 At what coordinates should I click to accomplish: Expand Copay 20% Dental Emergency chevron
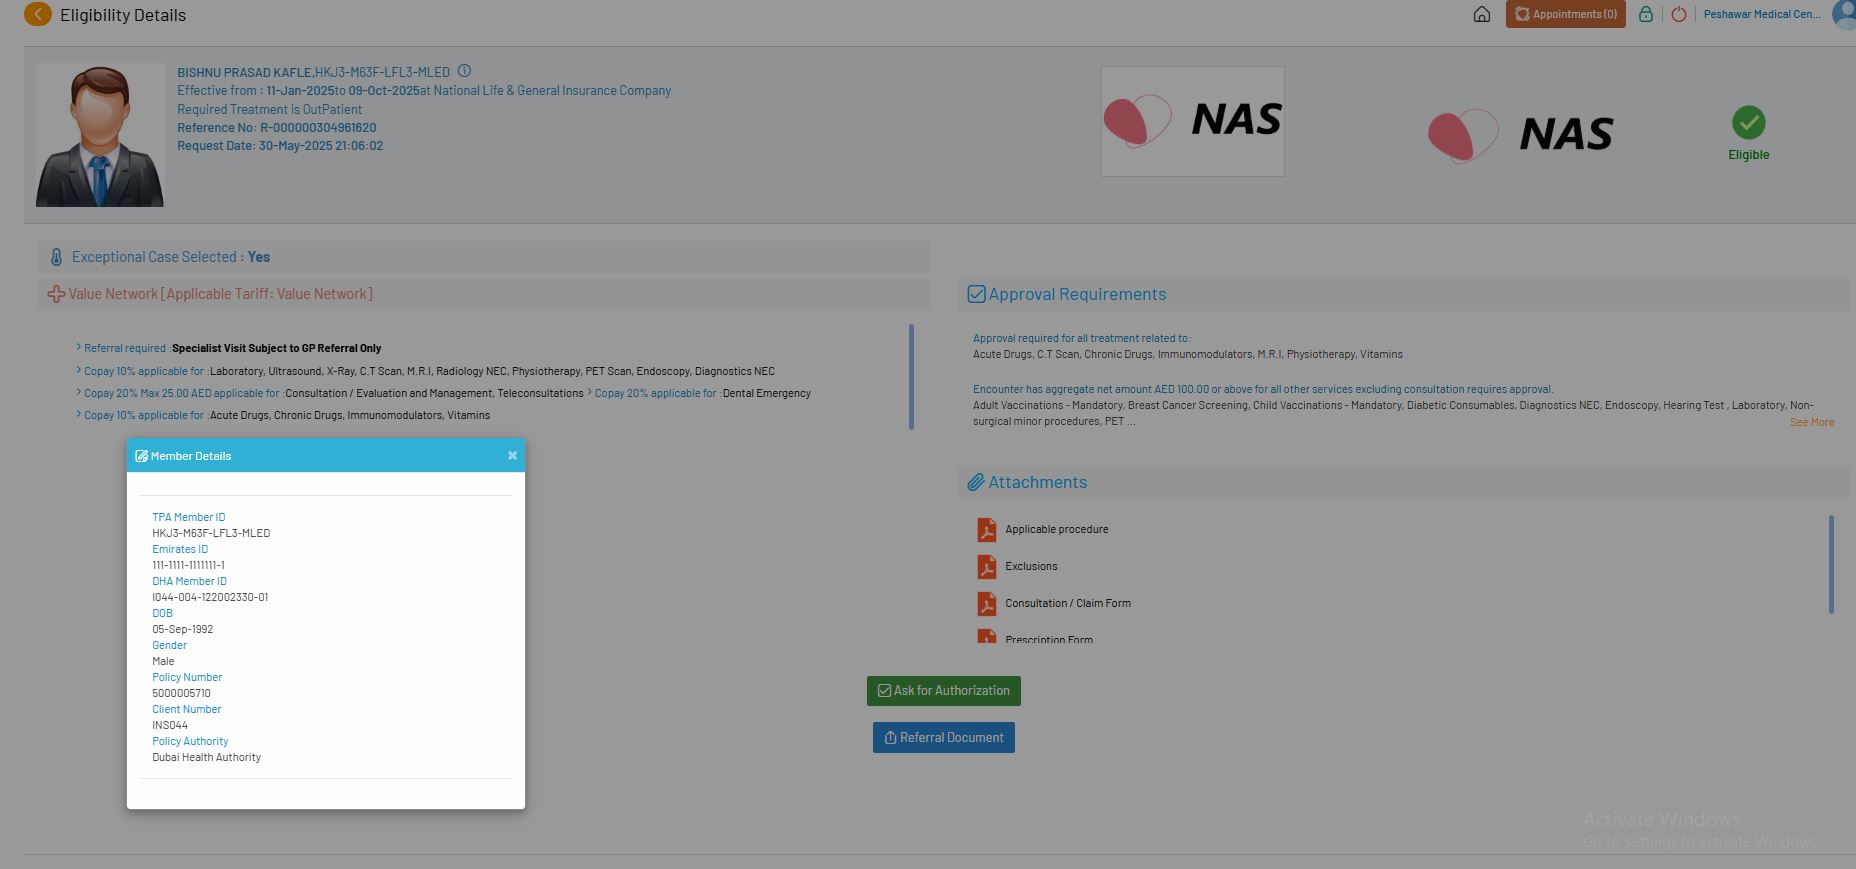click(590, 392)
